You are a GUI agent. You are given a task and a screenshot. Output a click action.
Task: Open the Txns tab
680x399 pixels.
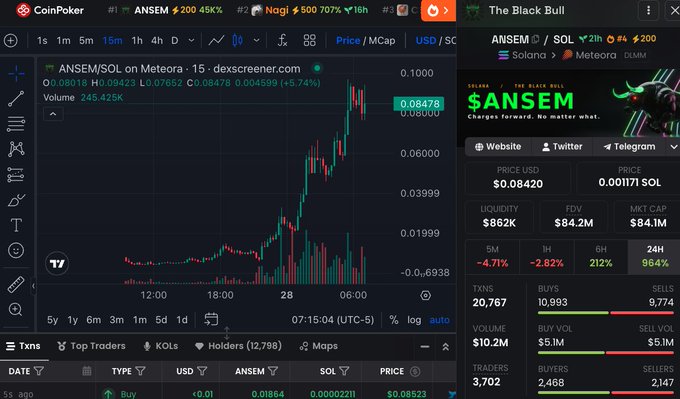point(23,346)
